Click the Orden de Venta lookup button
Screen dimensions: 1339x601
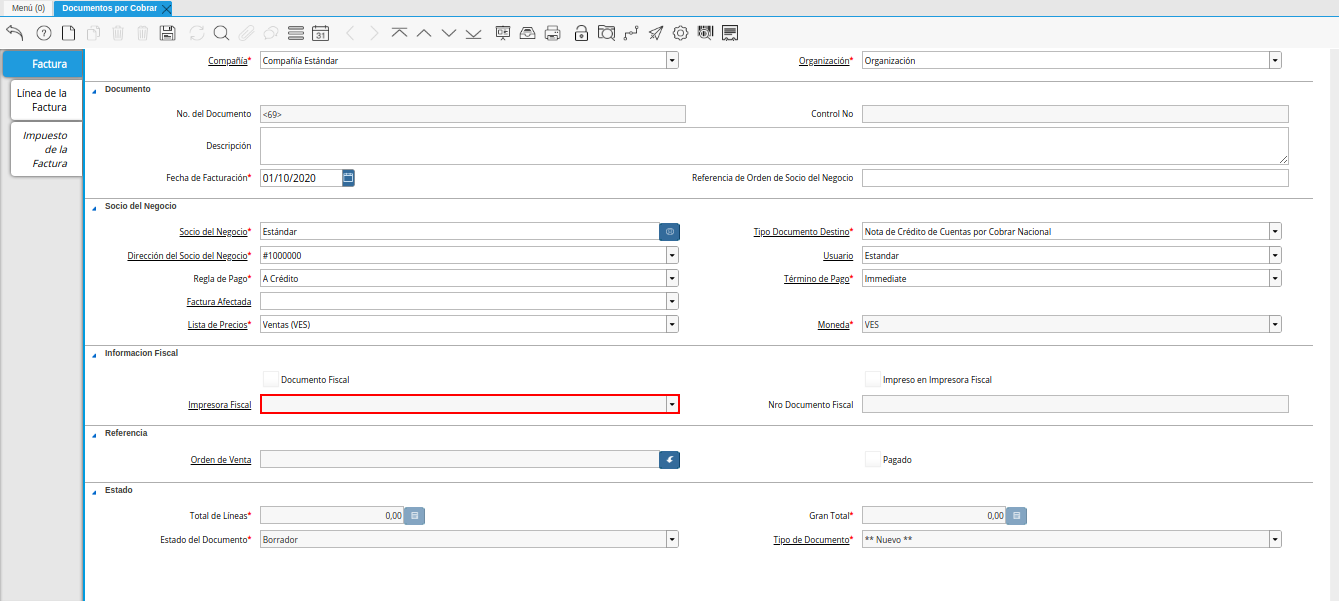point(669,459)
